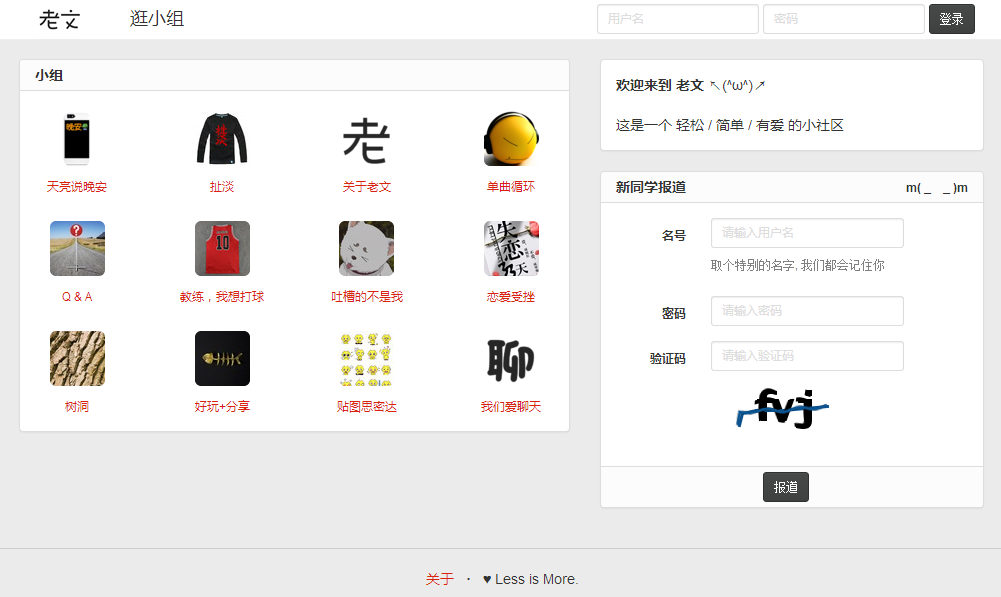Click the red basketball jersey icon
Screen dimensions: 1001x597
click(222, 248)
